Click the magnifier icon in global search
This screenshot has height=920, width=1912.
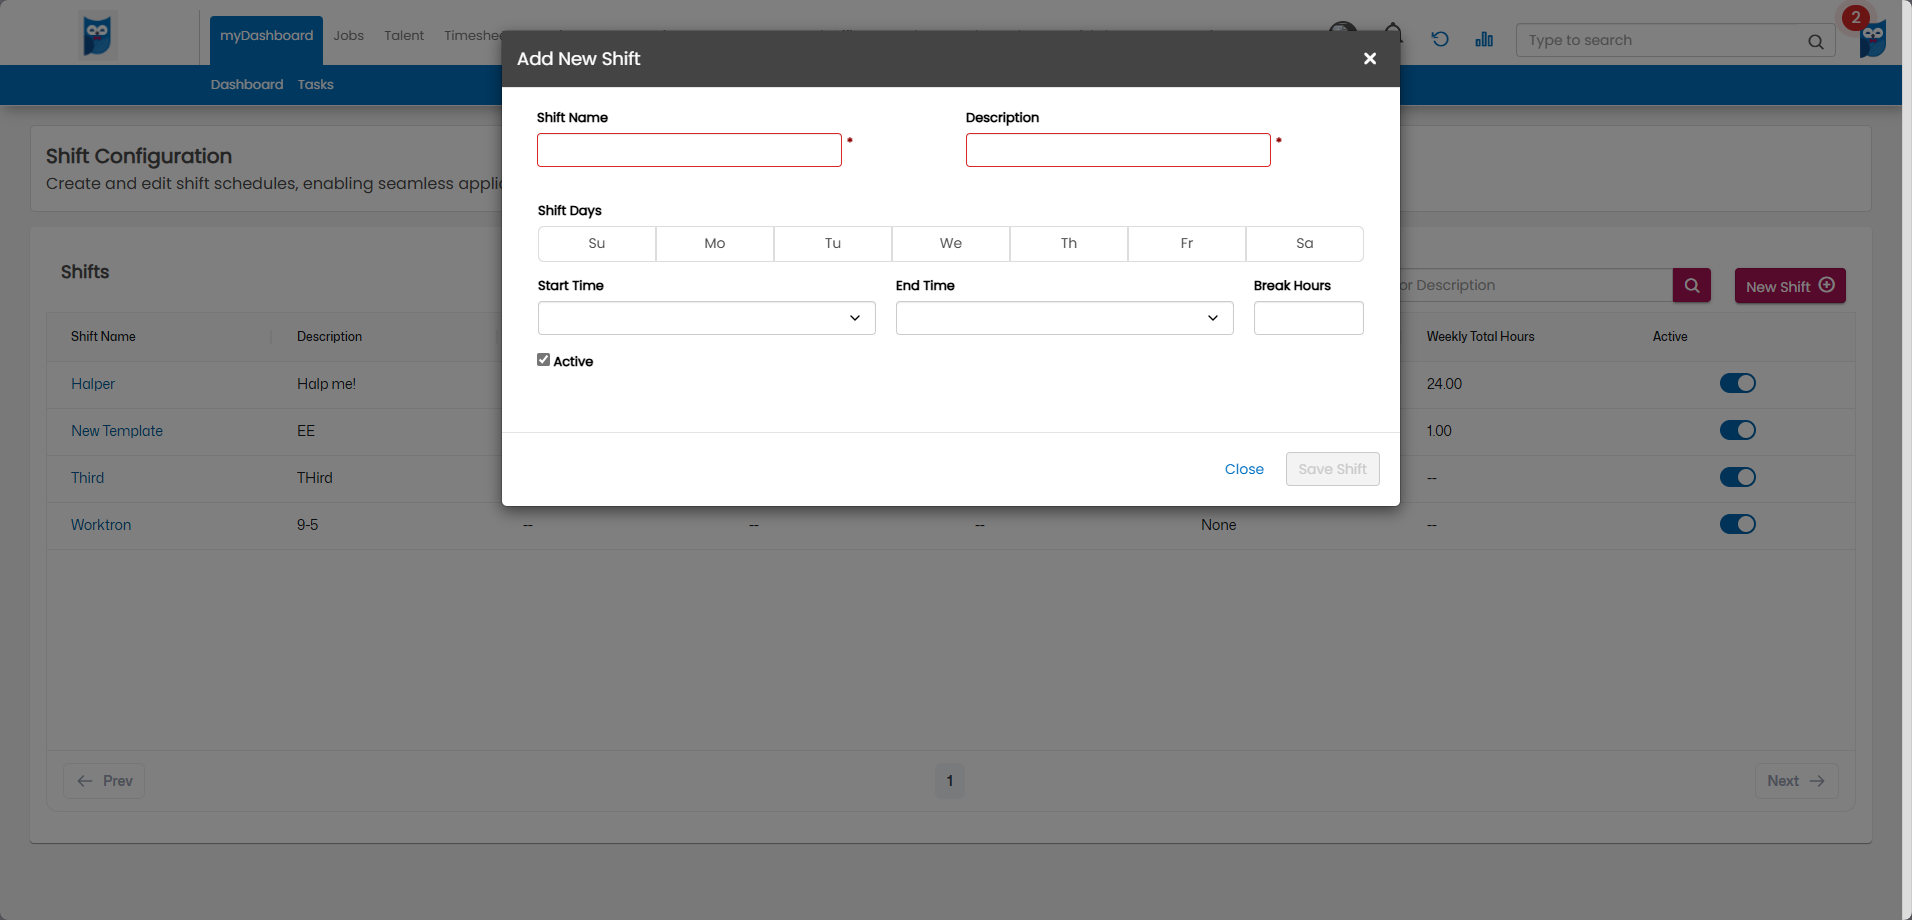click(x=1815, y=41)
